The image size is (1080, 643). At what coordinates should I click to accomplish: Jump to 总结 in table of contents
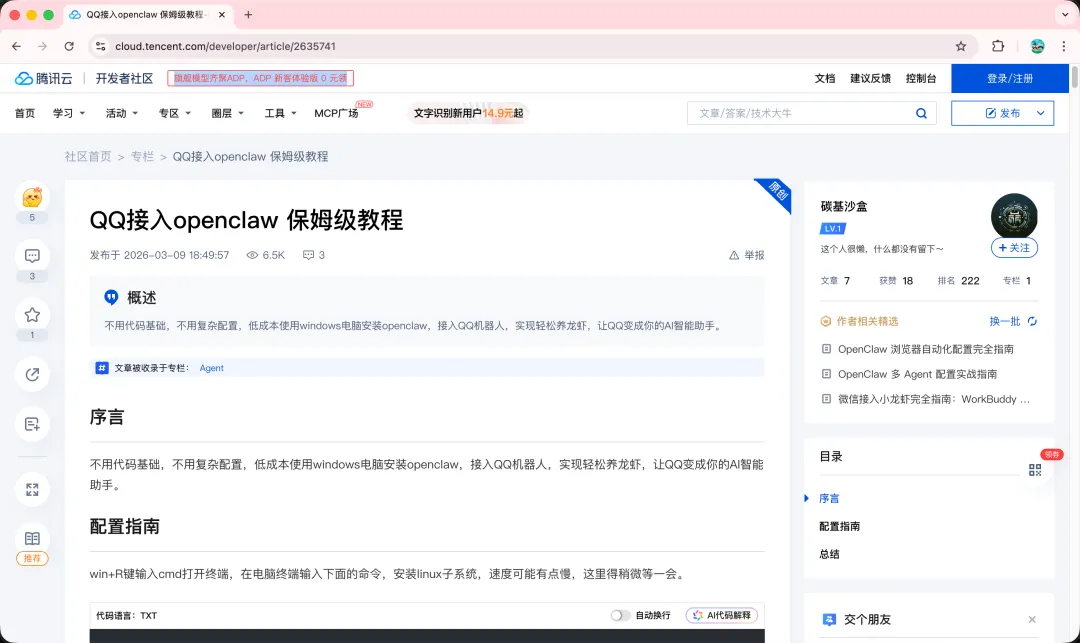coord(829,554)
